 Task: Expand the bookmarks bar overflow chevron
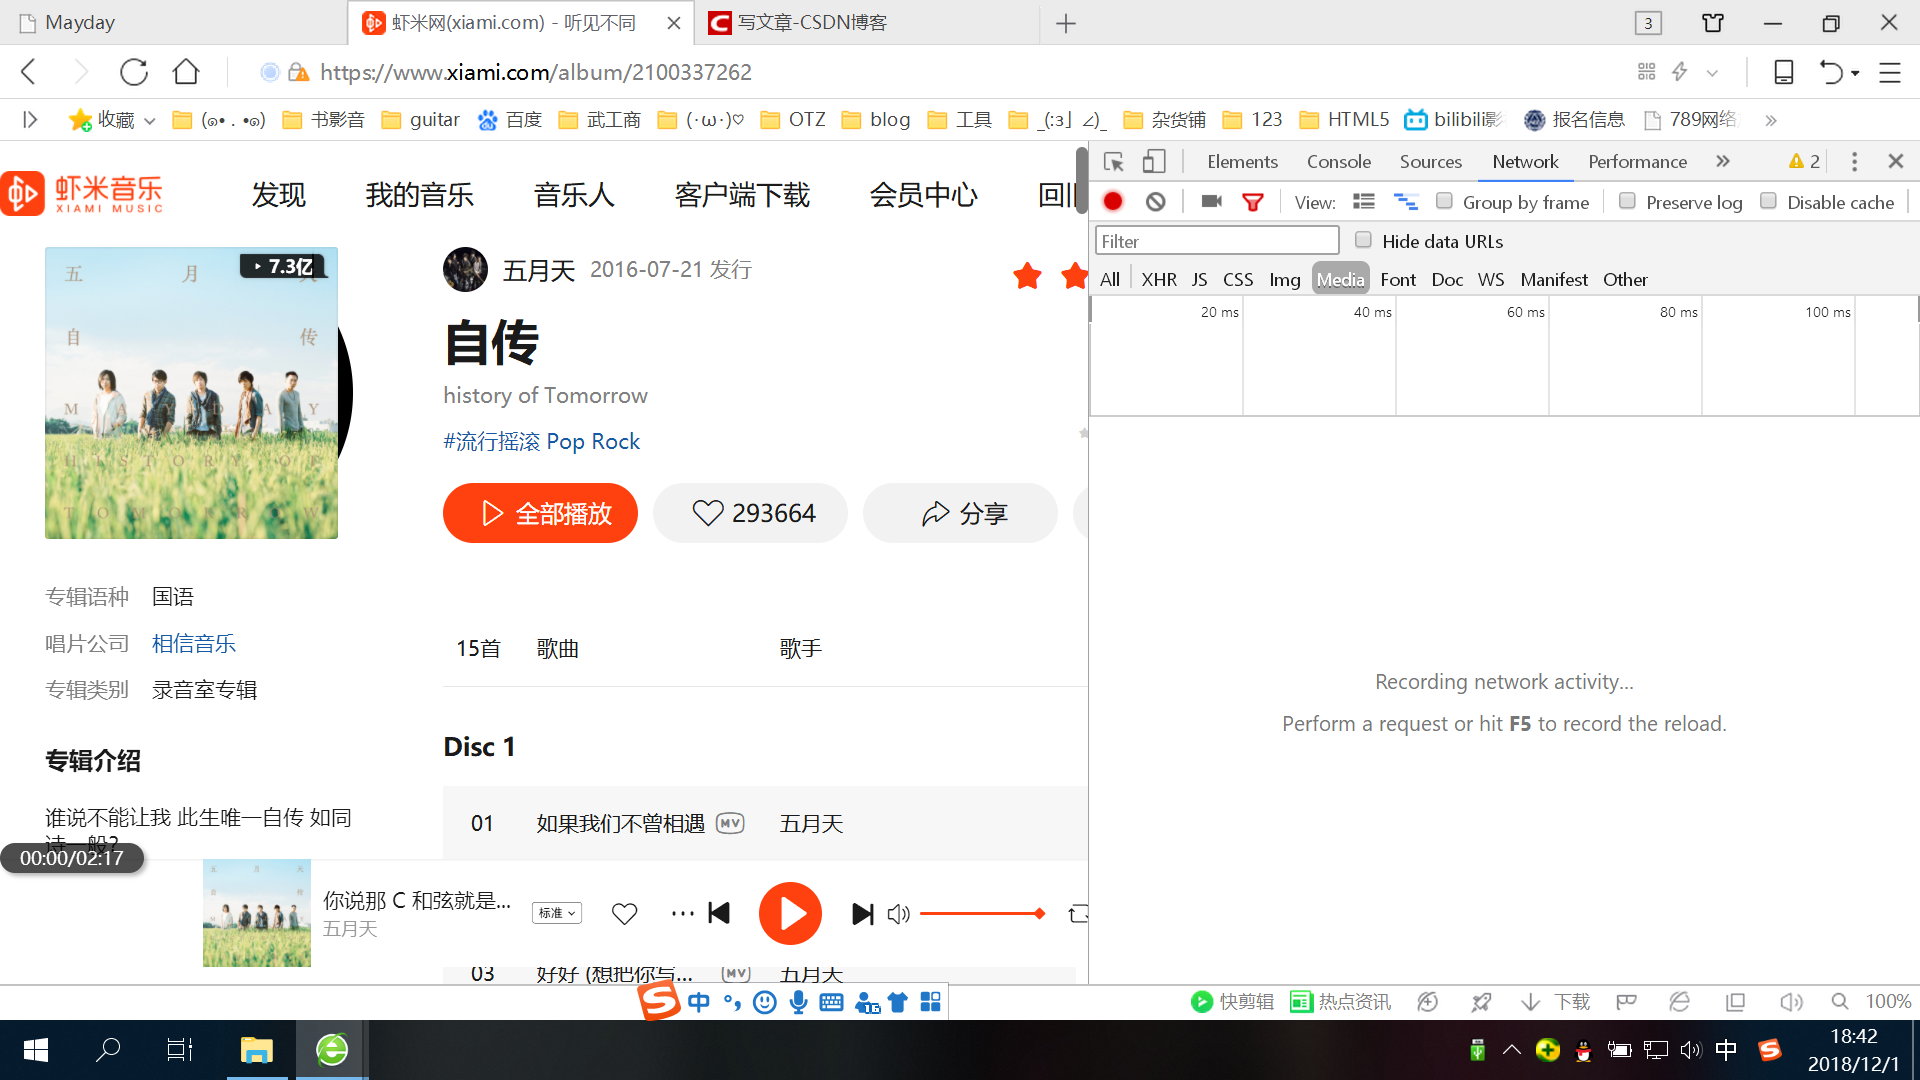1770,120
